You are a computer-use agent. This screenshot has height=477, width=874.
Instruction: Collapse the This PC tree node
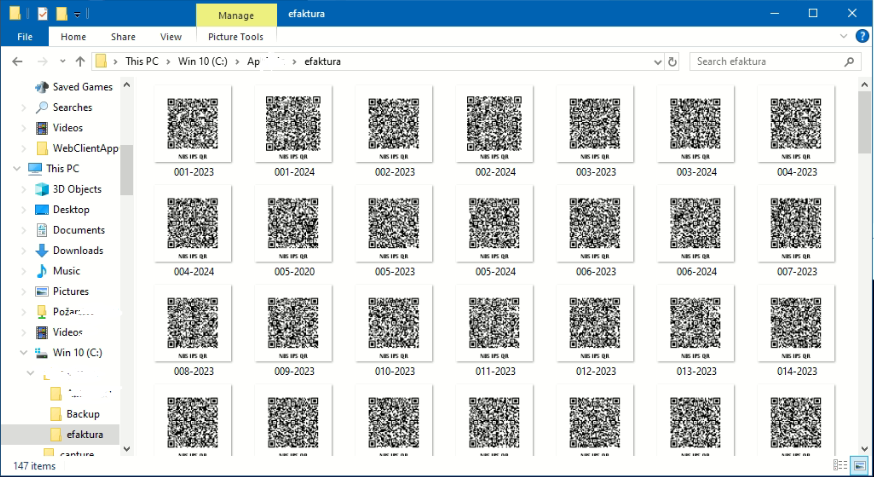(16, 168)
